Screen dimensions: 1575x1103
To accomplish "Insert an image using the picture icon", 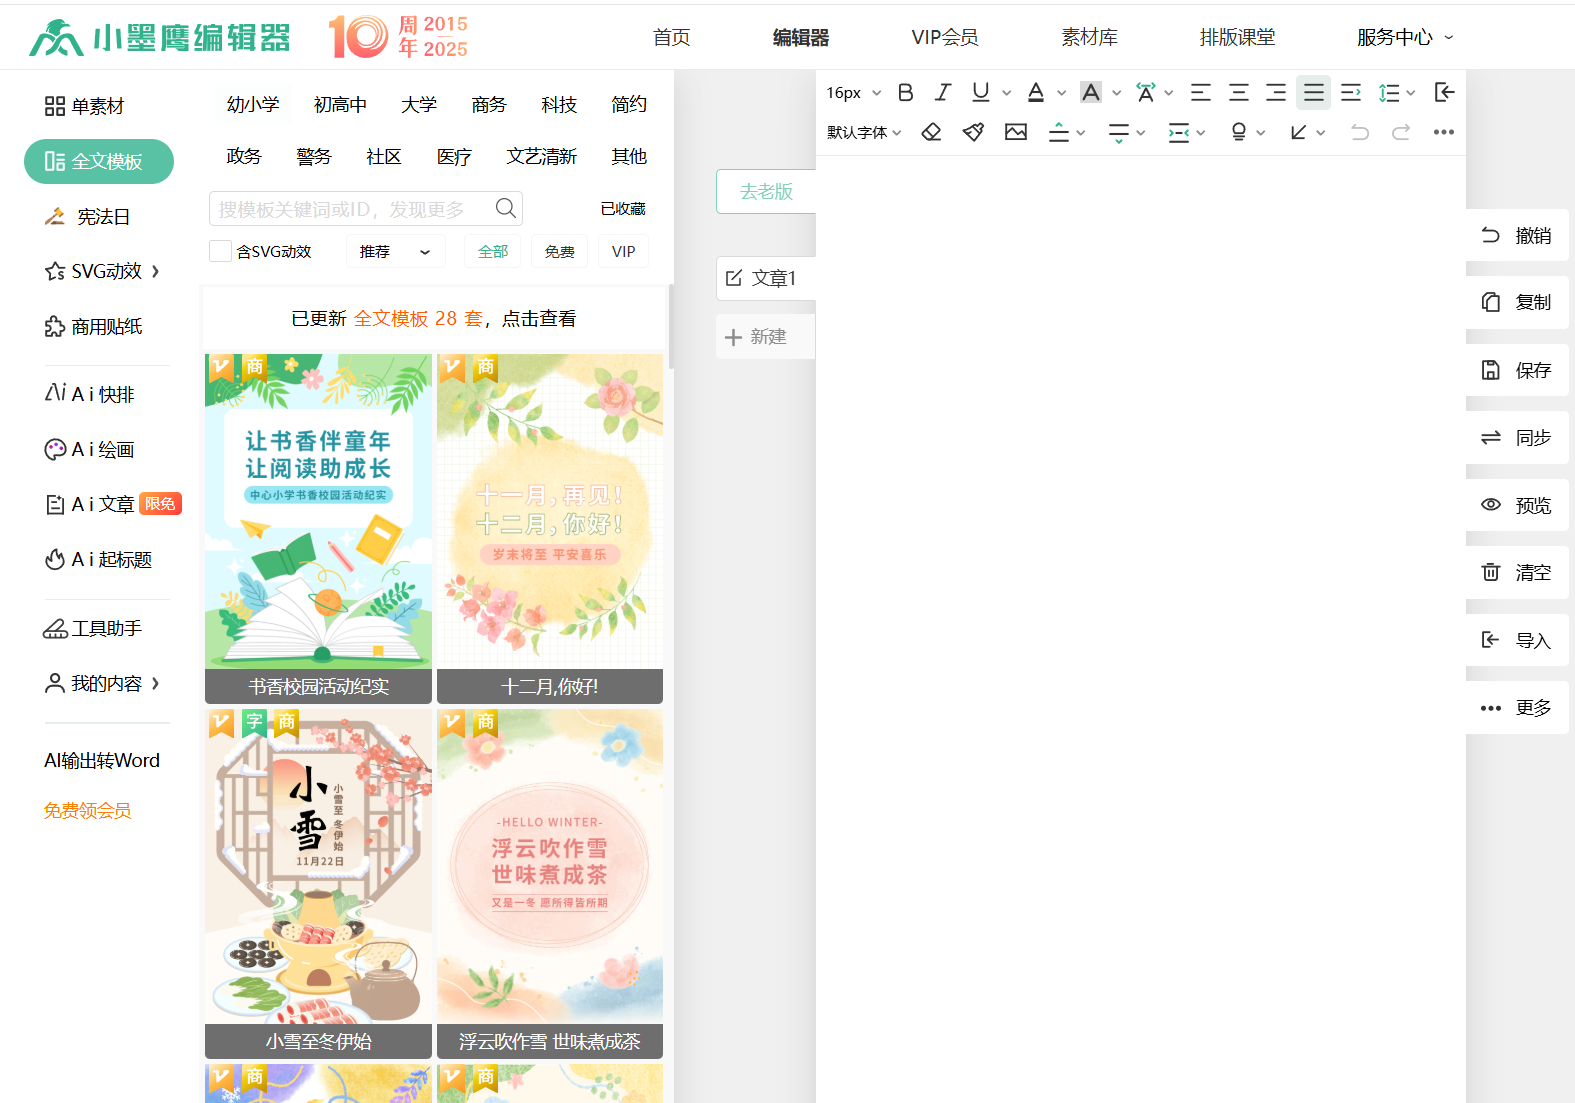I will click(1016, 132).
